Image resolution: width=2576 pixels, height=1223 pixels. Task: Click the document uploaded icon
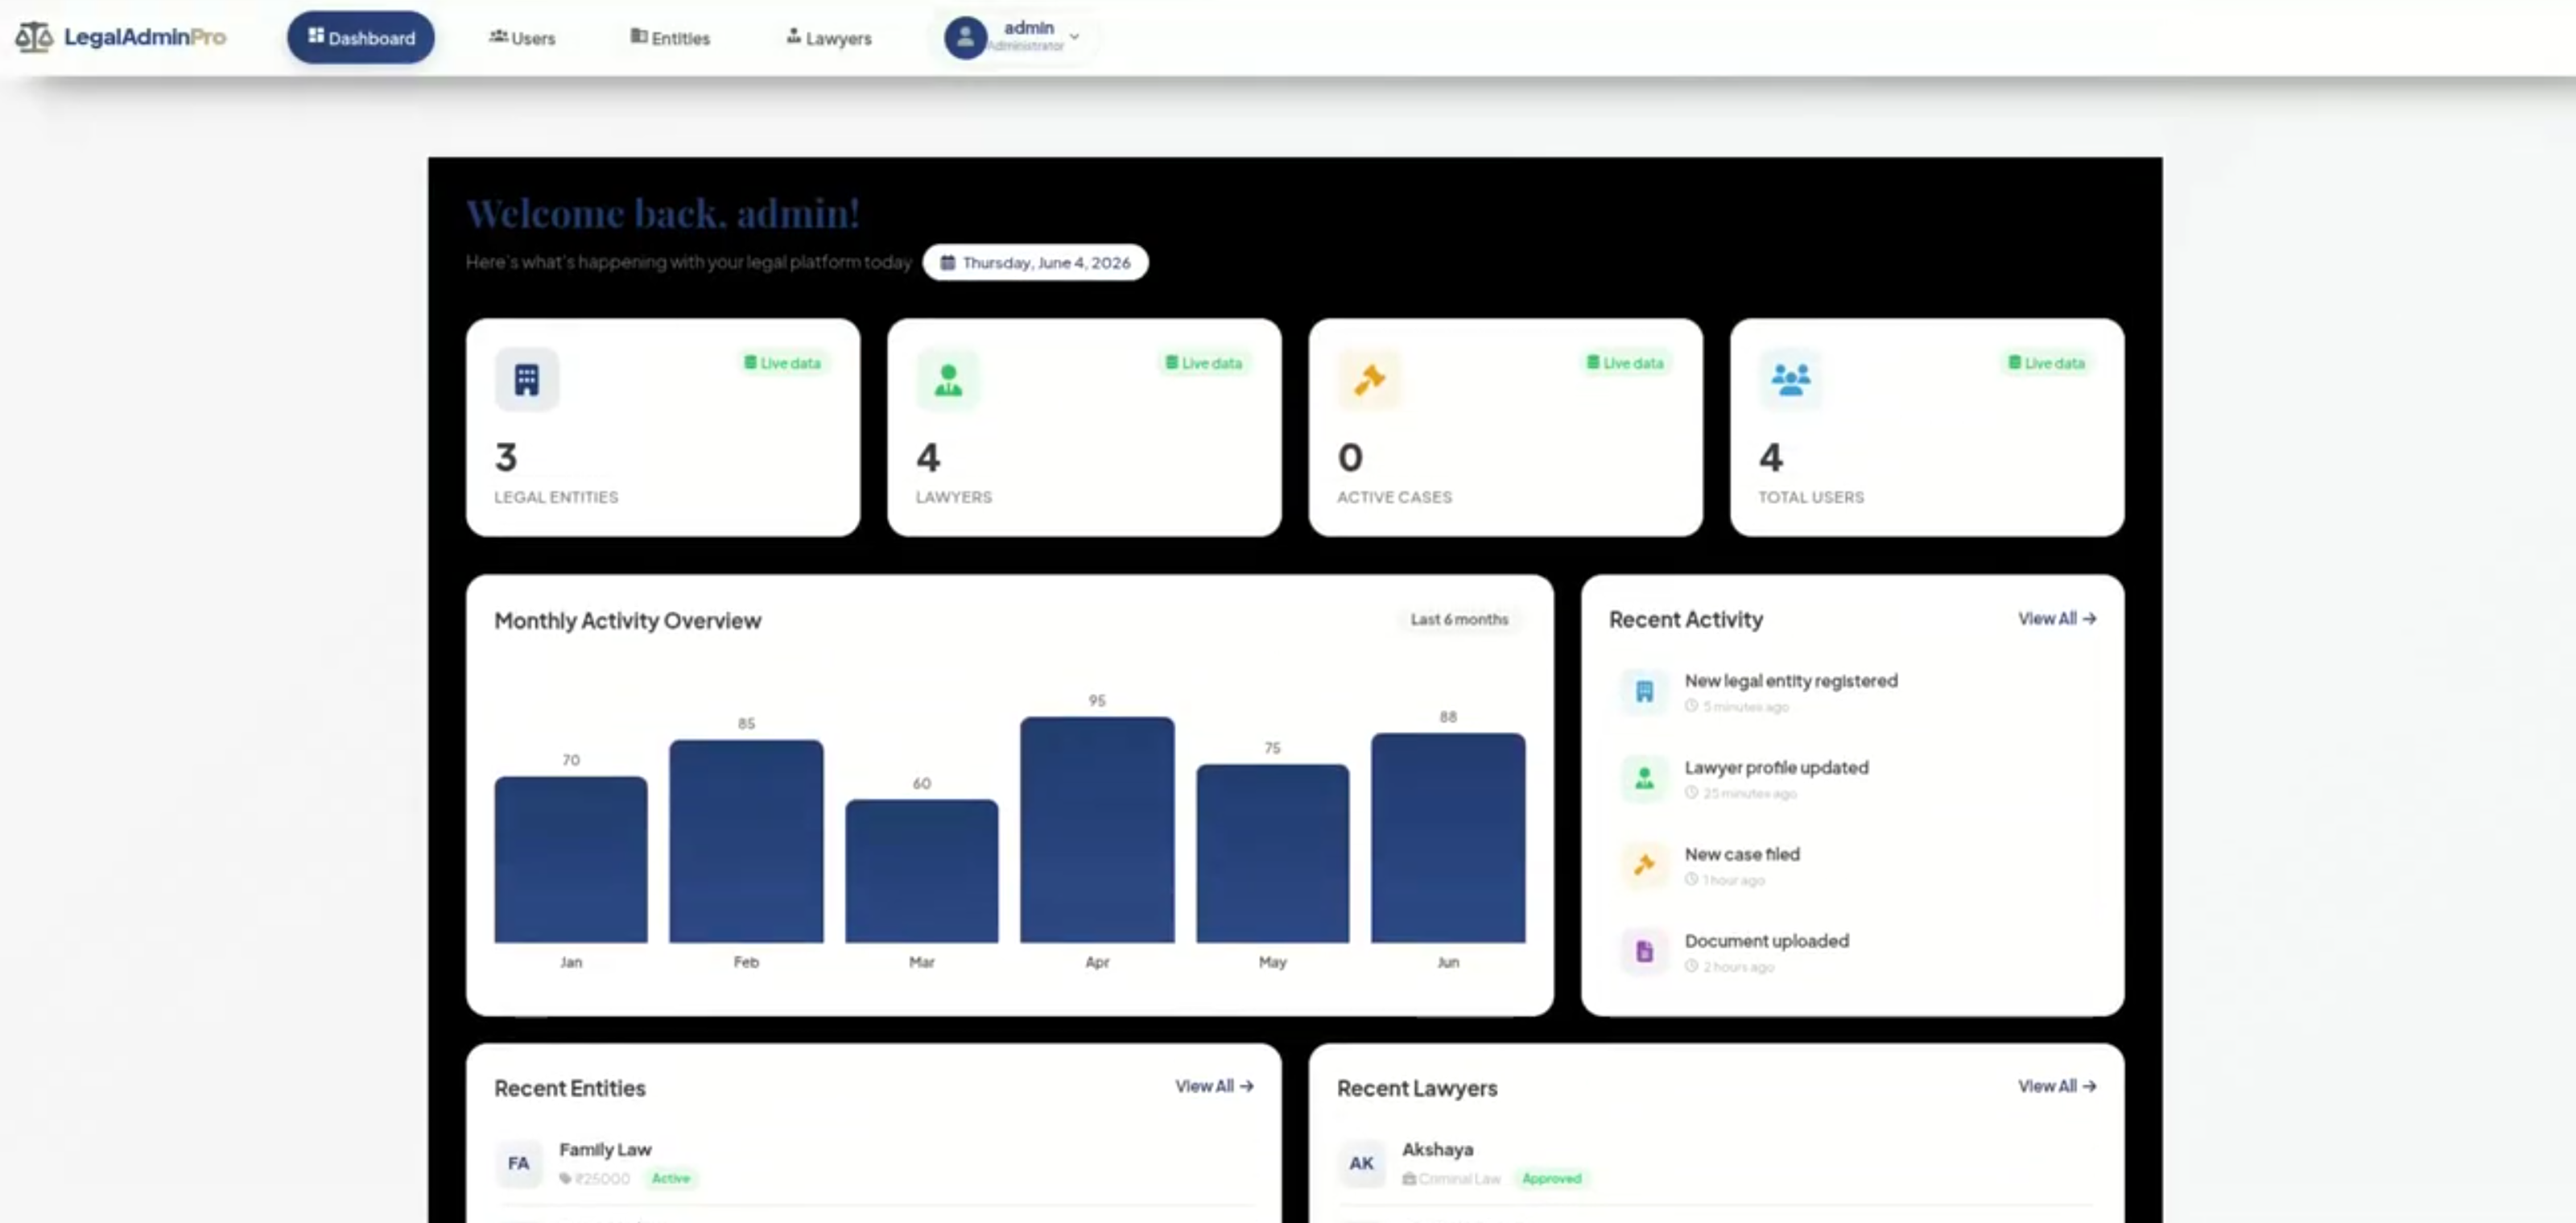tap(1644, 951)
